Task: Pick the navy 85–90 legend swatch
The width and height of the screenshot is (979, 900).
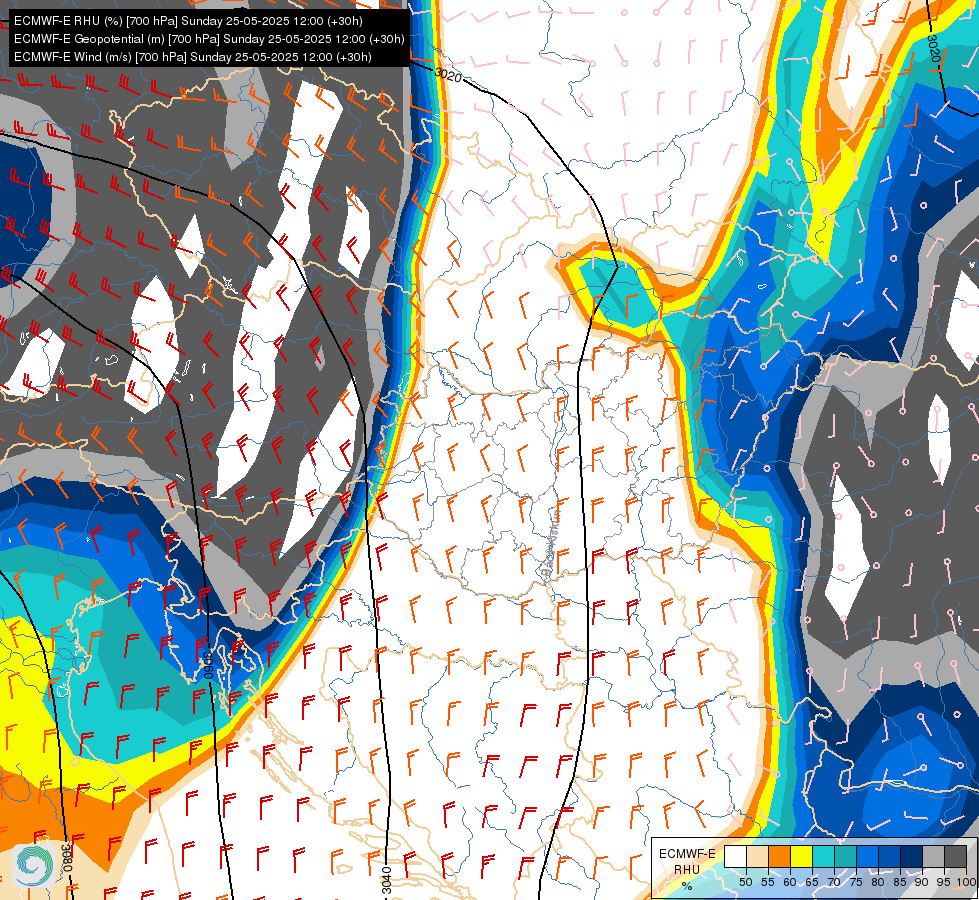Action: point(911,857)
